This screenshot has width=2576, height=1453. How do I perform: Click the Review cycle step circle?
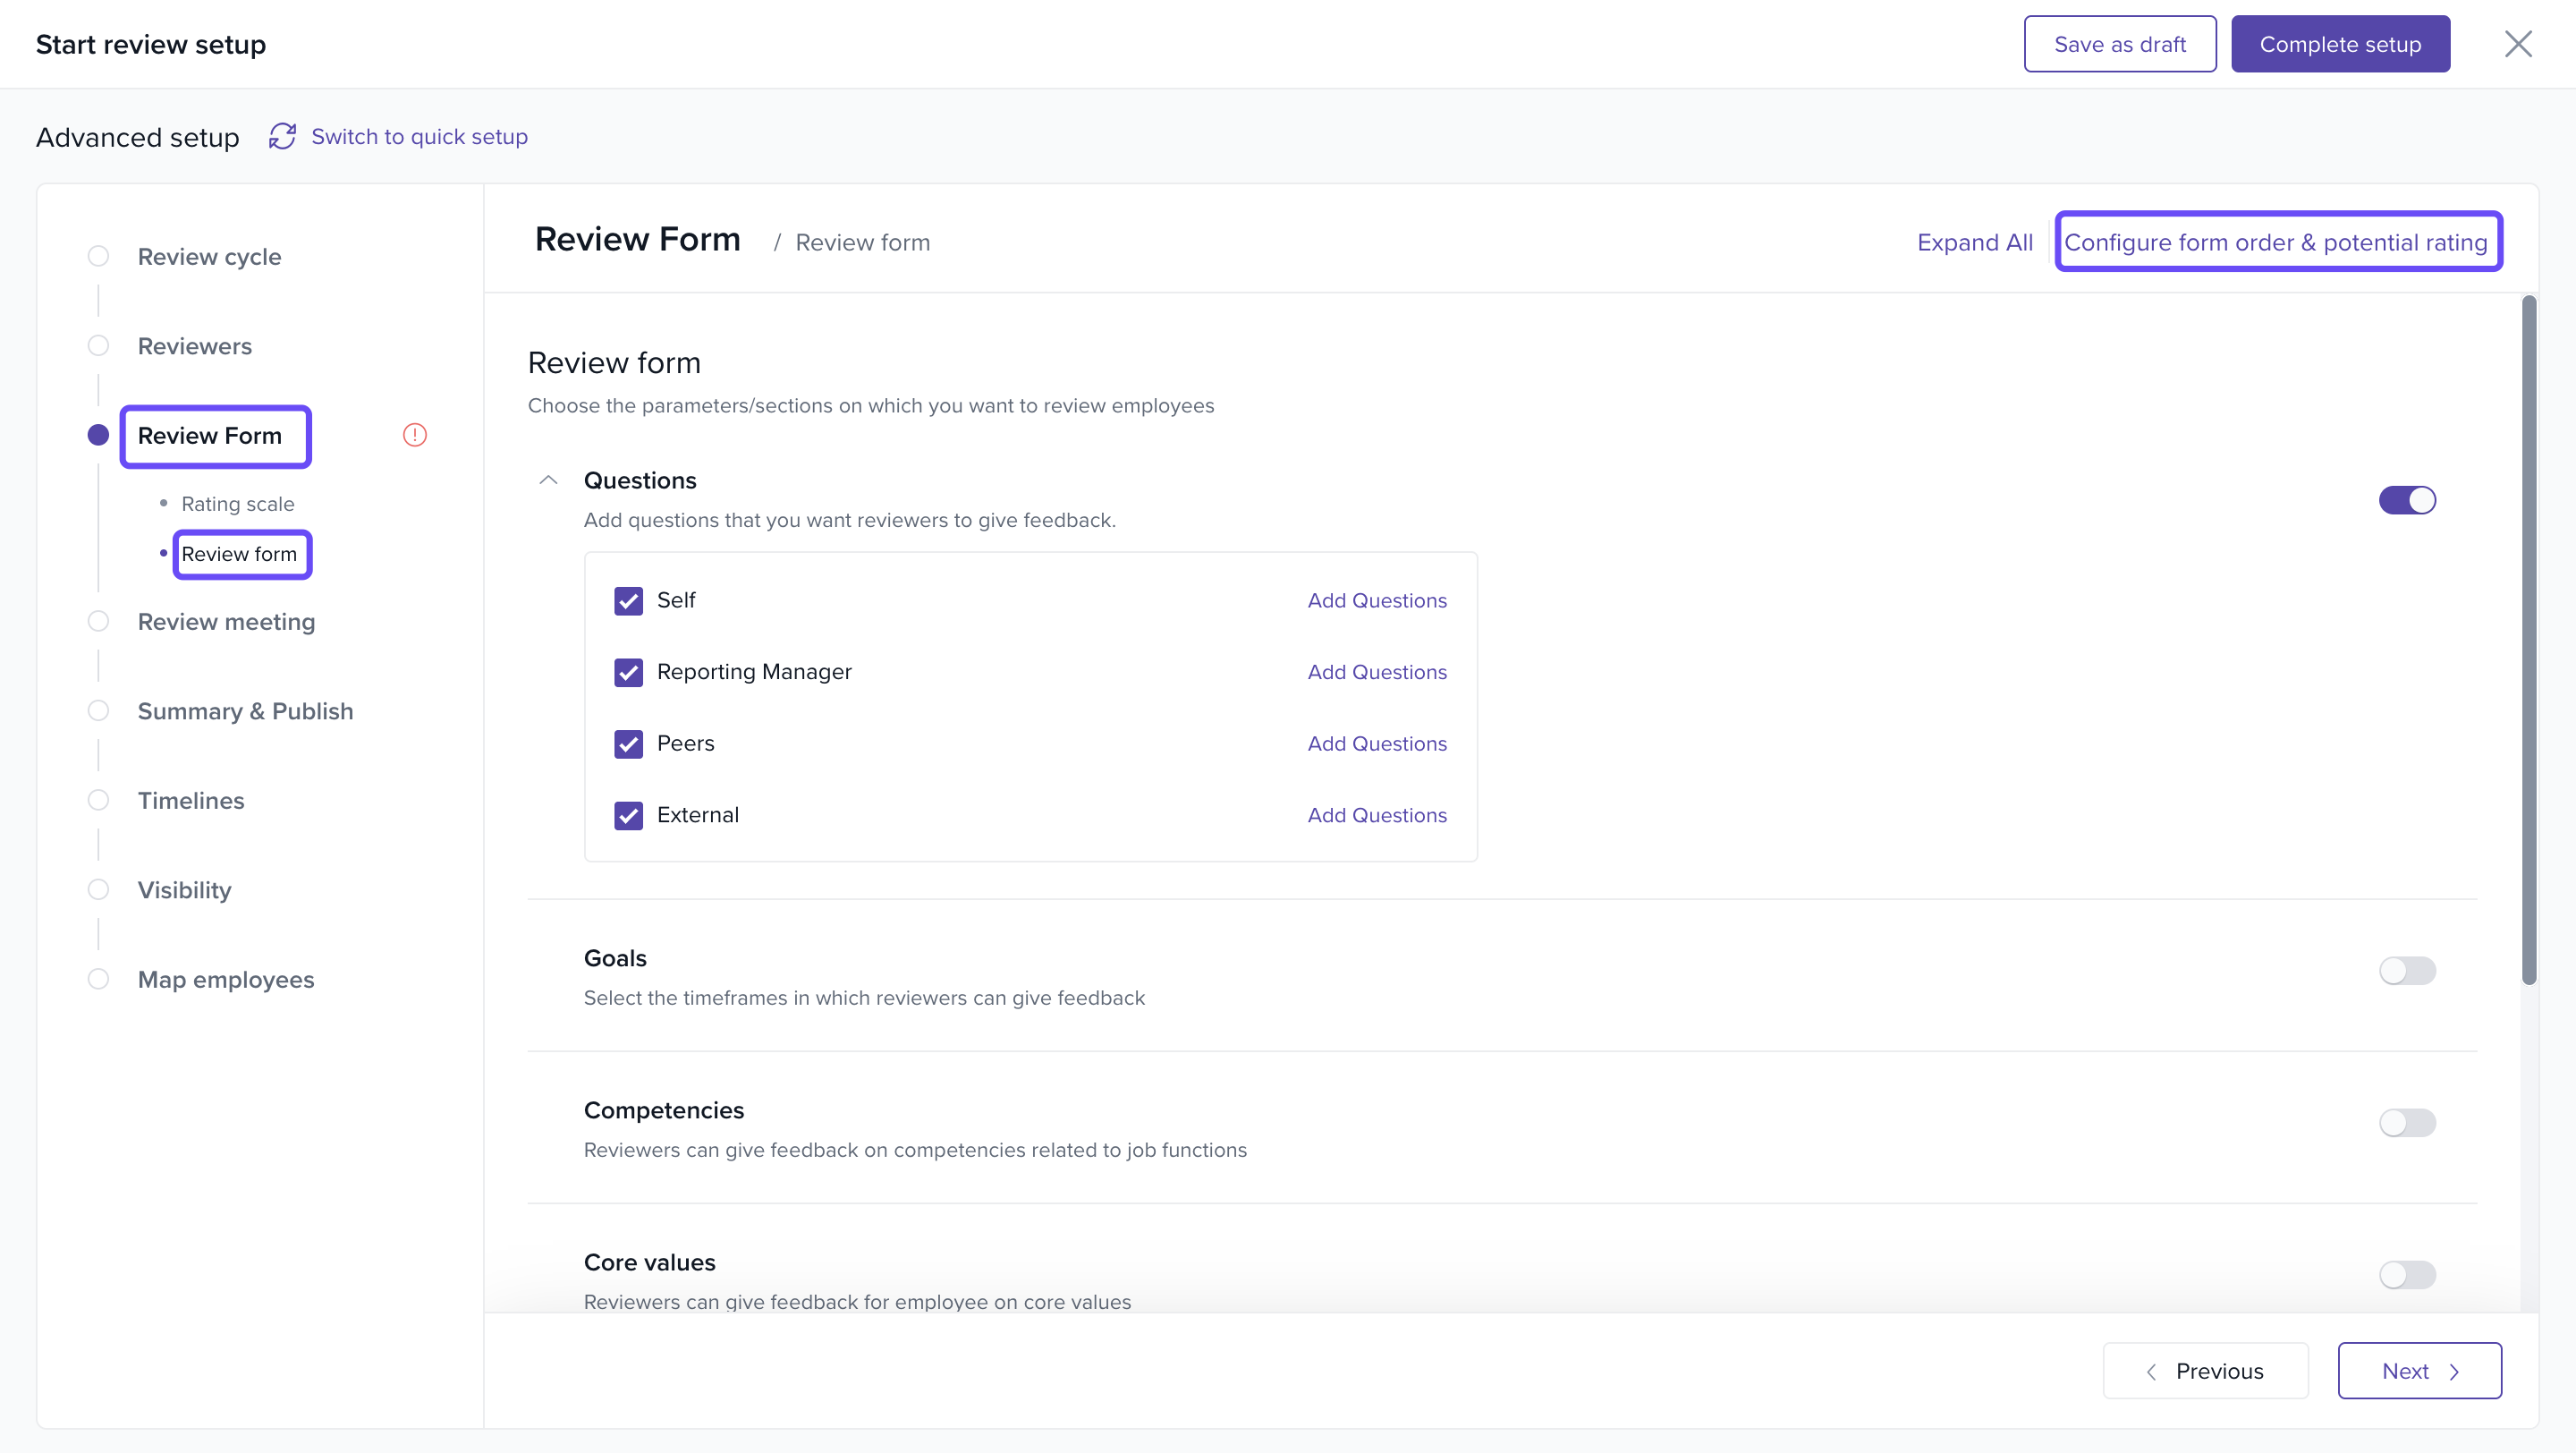pyautogui.click(x=98, y=256)
